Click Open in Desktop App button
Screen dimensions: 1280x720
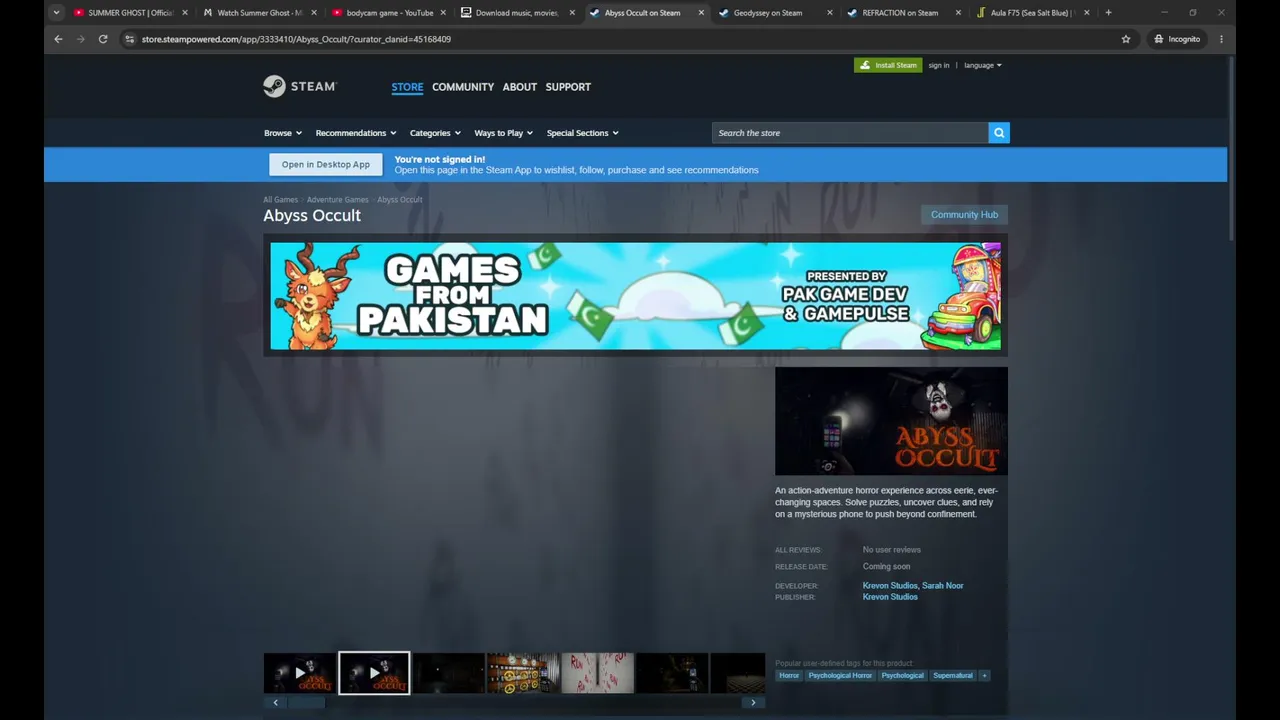tap(325, 165)
